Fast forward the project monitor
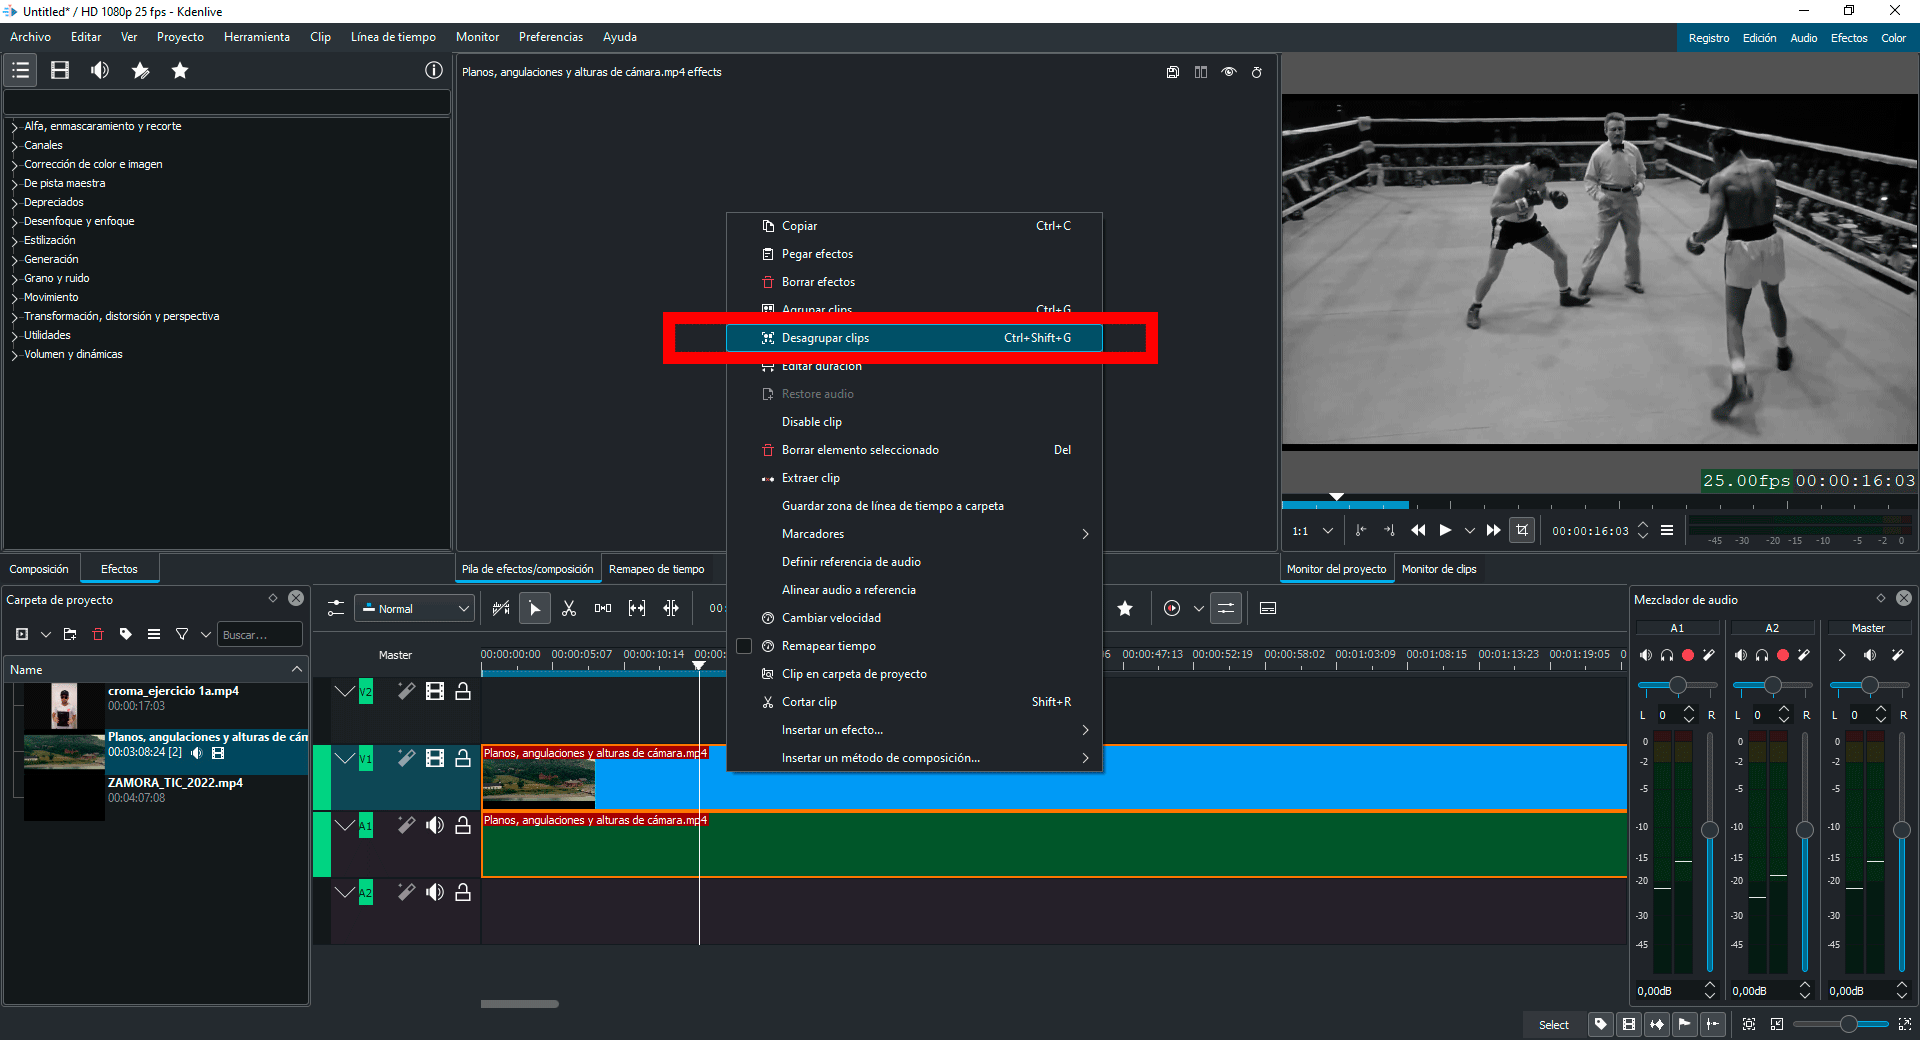The image size is (1920, 1040). click(1493, 530)
